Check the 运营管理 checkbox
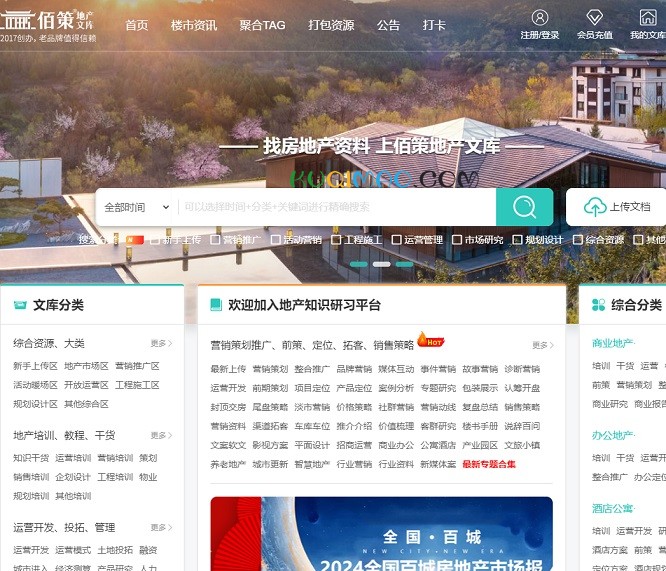The image size is (666, 571). [396, 240]
